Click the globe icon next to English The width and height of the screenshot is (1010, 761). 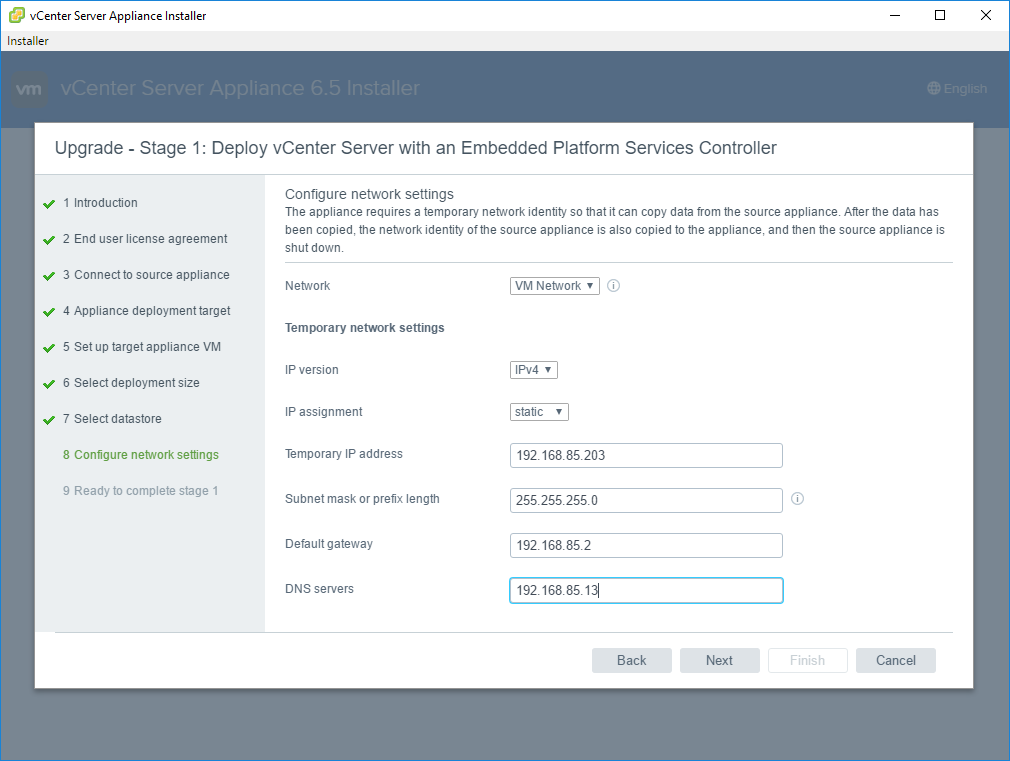coord(933,88)
